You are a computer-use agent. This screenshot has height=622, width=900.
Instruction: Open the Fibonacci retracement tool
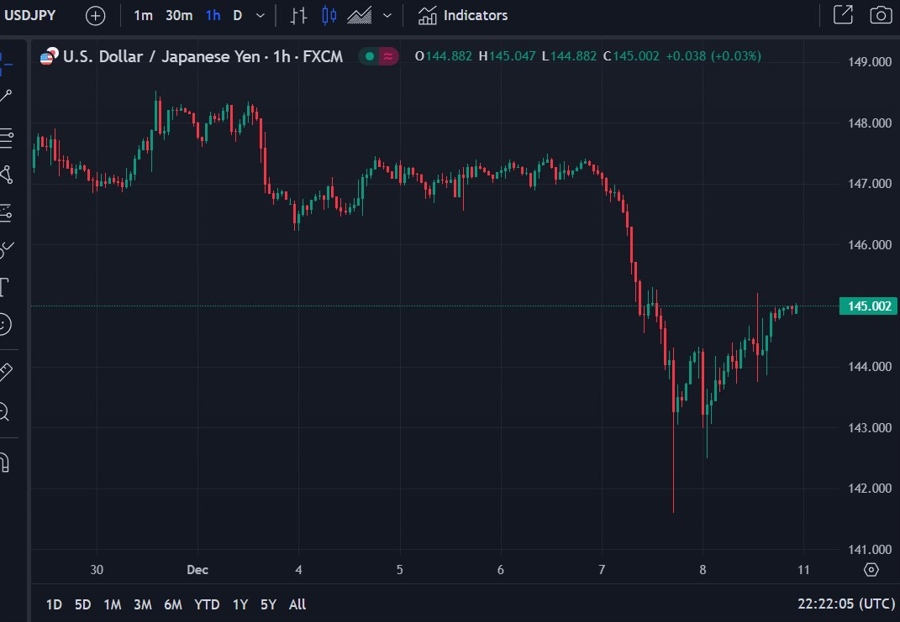click(x=6, y=138)
